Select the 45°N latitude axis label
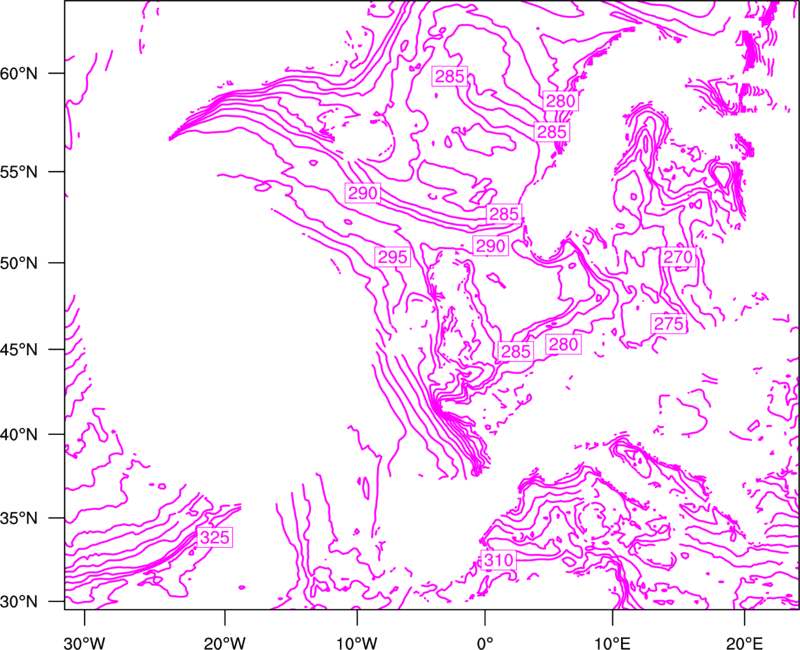800x650 pixels. [19, 350]
